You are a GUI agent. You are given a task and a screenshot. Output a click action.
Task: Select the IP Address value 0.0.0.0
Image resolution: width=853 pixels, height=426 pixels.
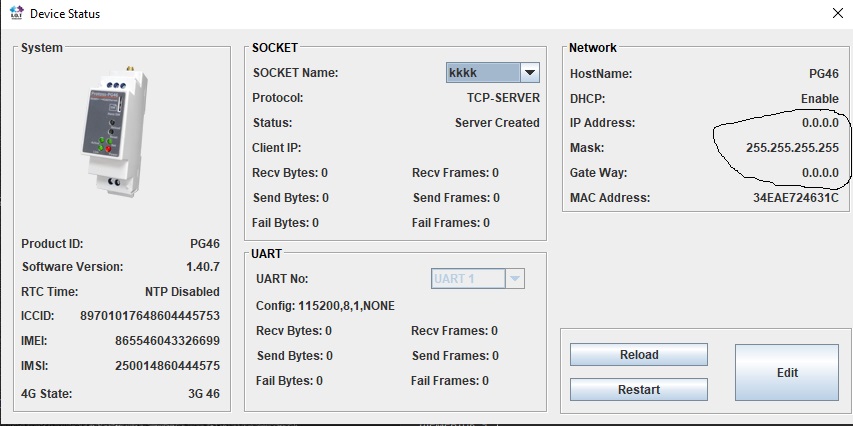pos(820,123)
